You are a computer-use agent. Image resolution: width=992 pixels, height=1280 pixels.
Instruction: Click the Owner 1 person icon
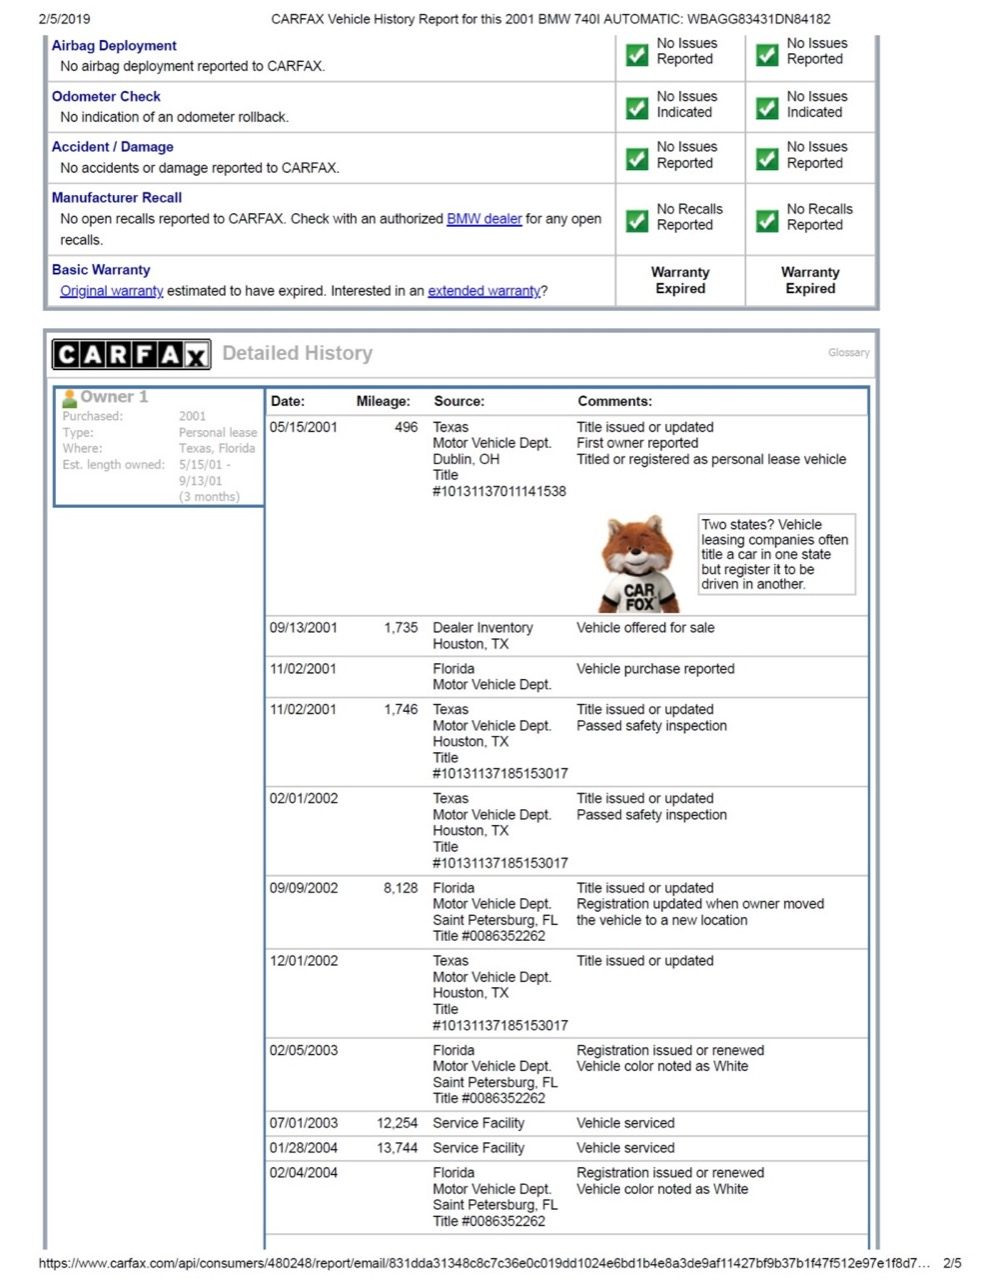70,398
